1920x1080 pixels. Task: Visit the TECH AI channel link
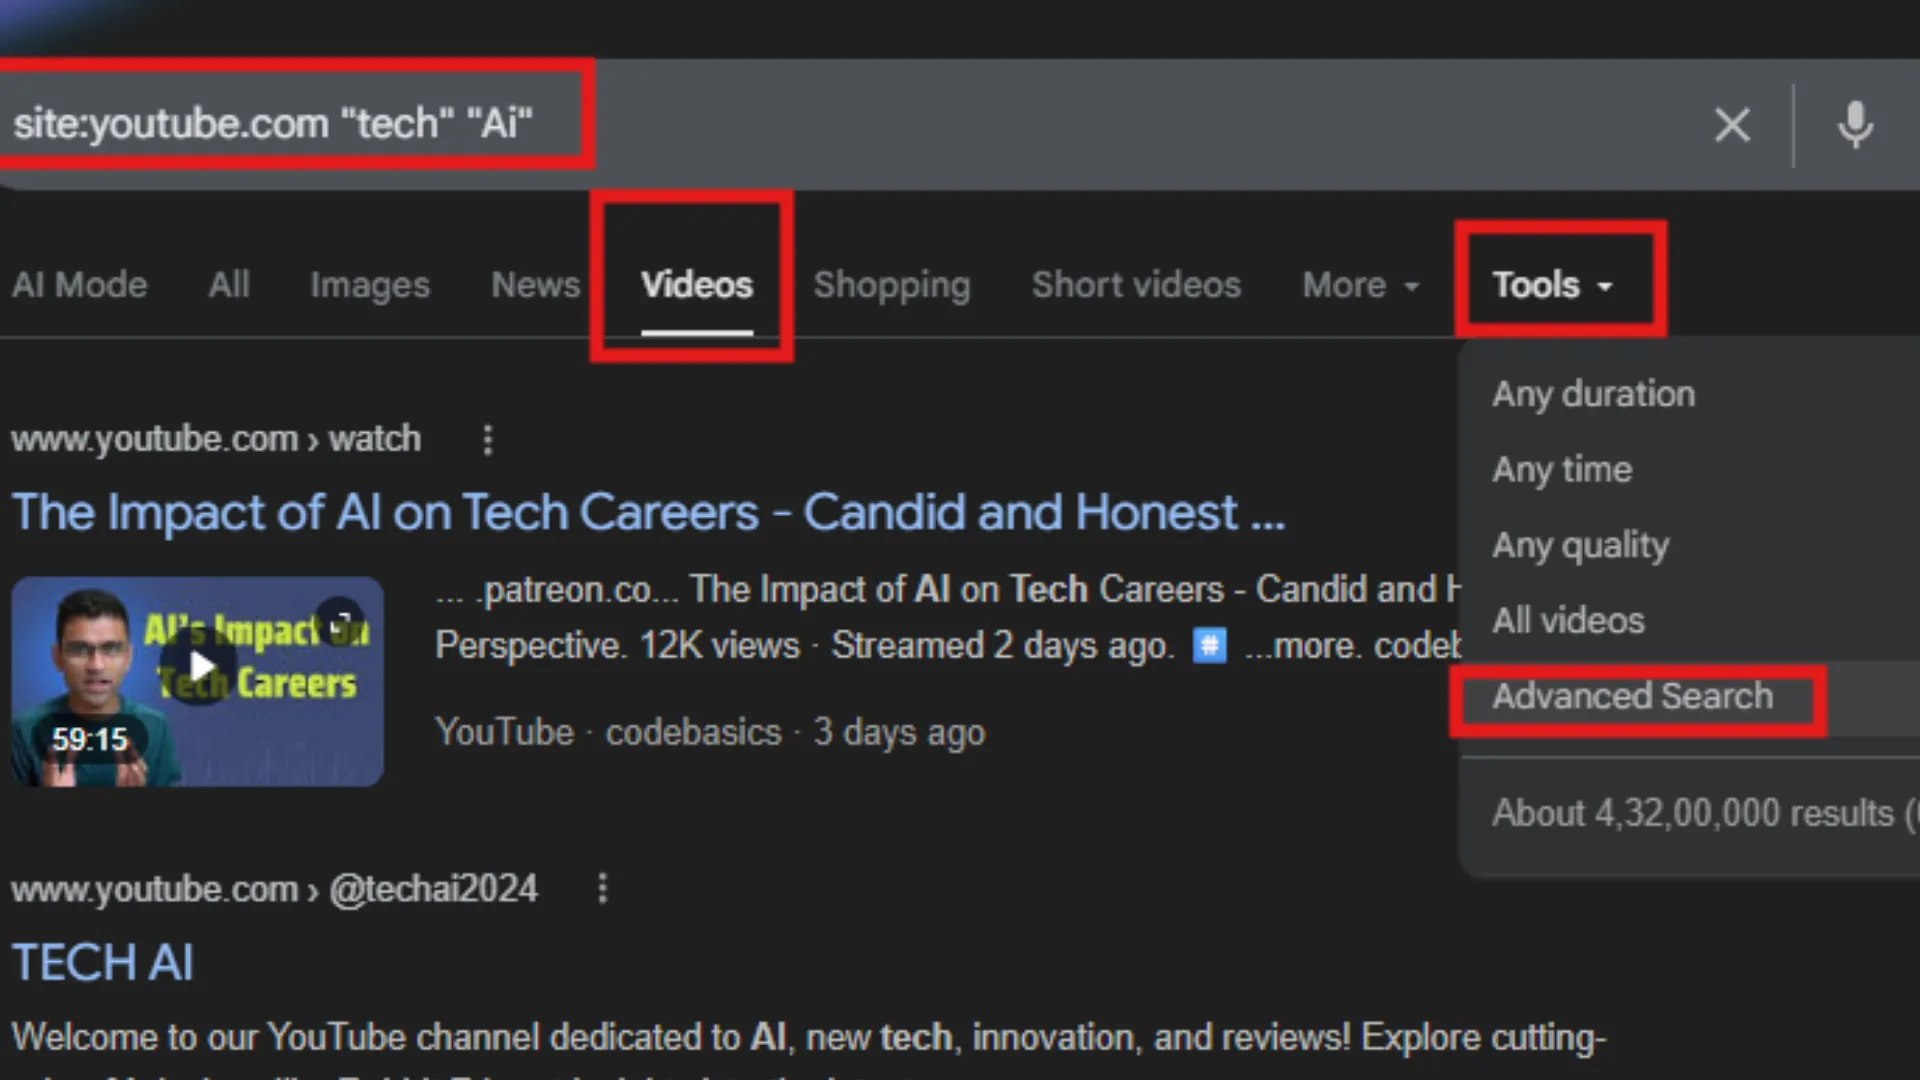click(x=103, y=962)
